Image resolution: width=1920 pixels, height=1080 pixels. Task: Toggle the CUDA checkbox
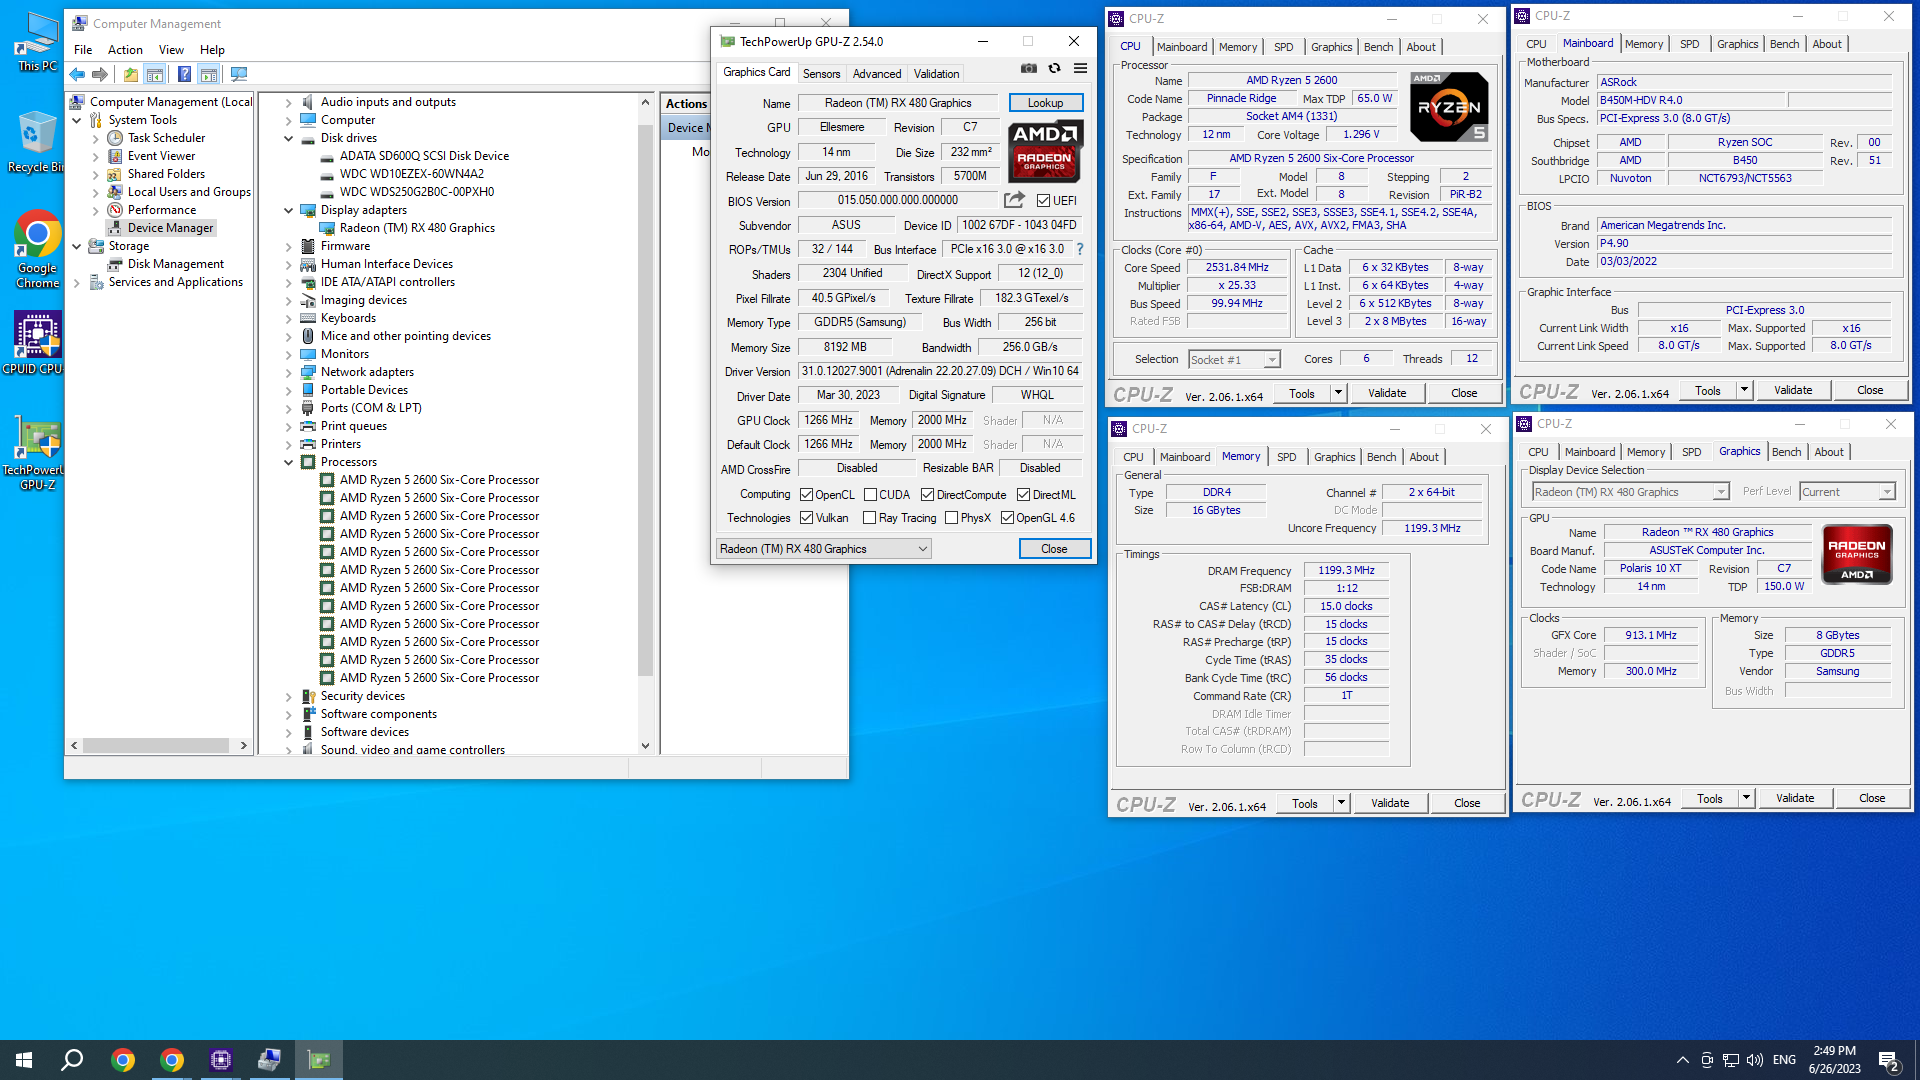[871, 495]
